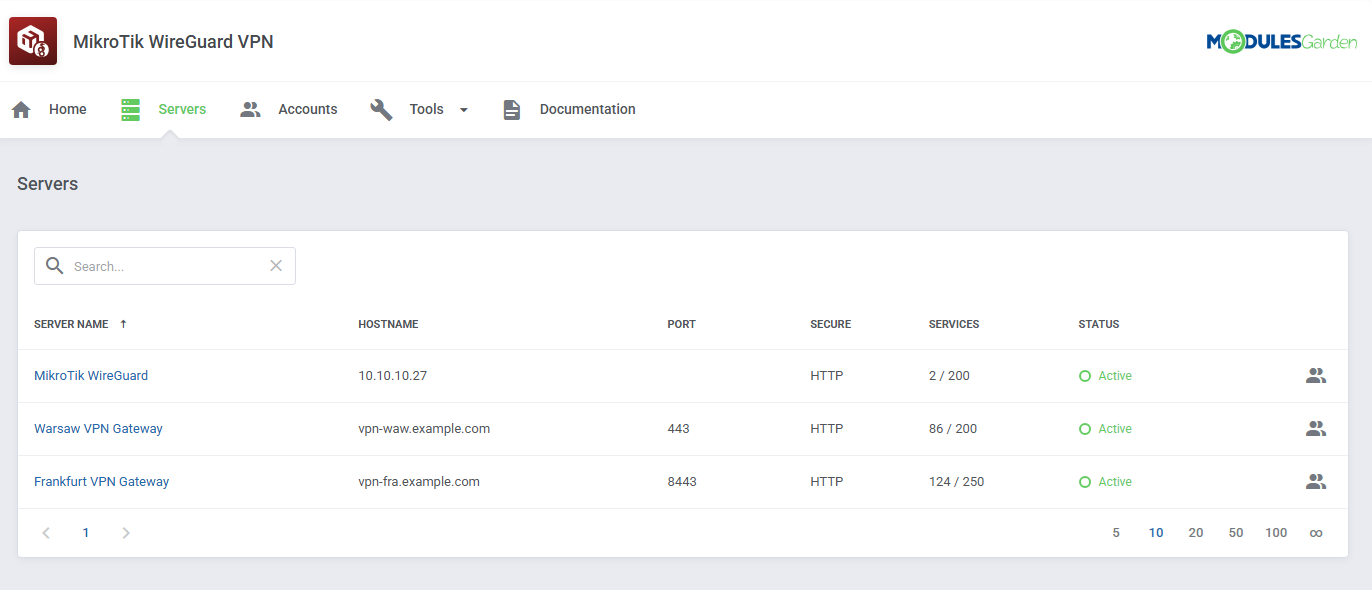Show 50 entries per page
The height and width of the screenshot is (590, 1372).
[x=1236, y=533]
